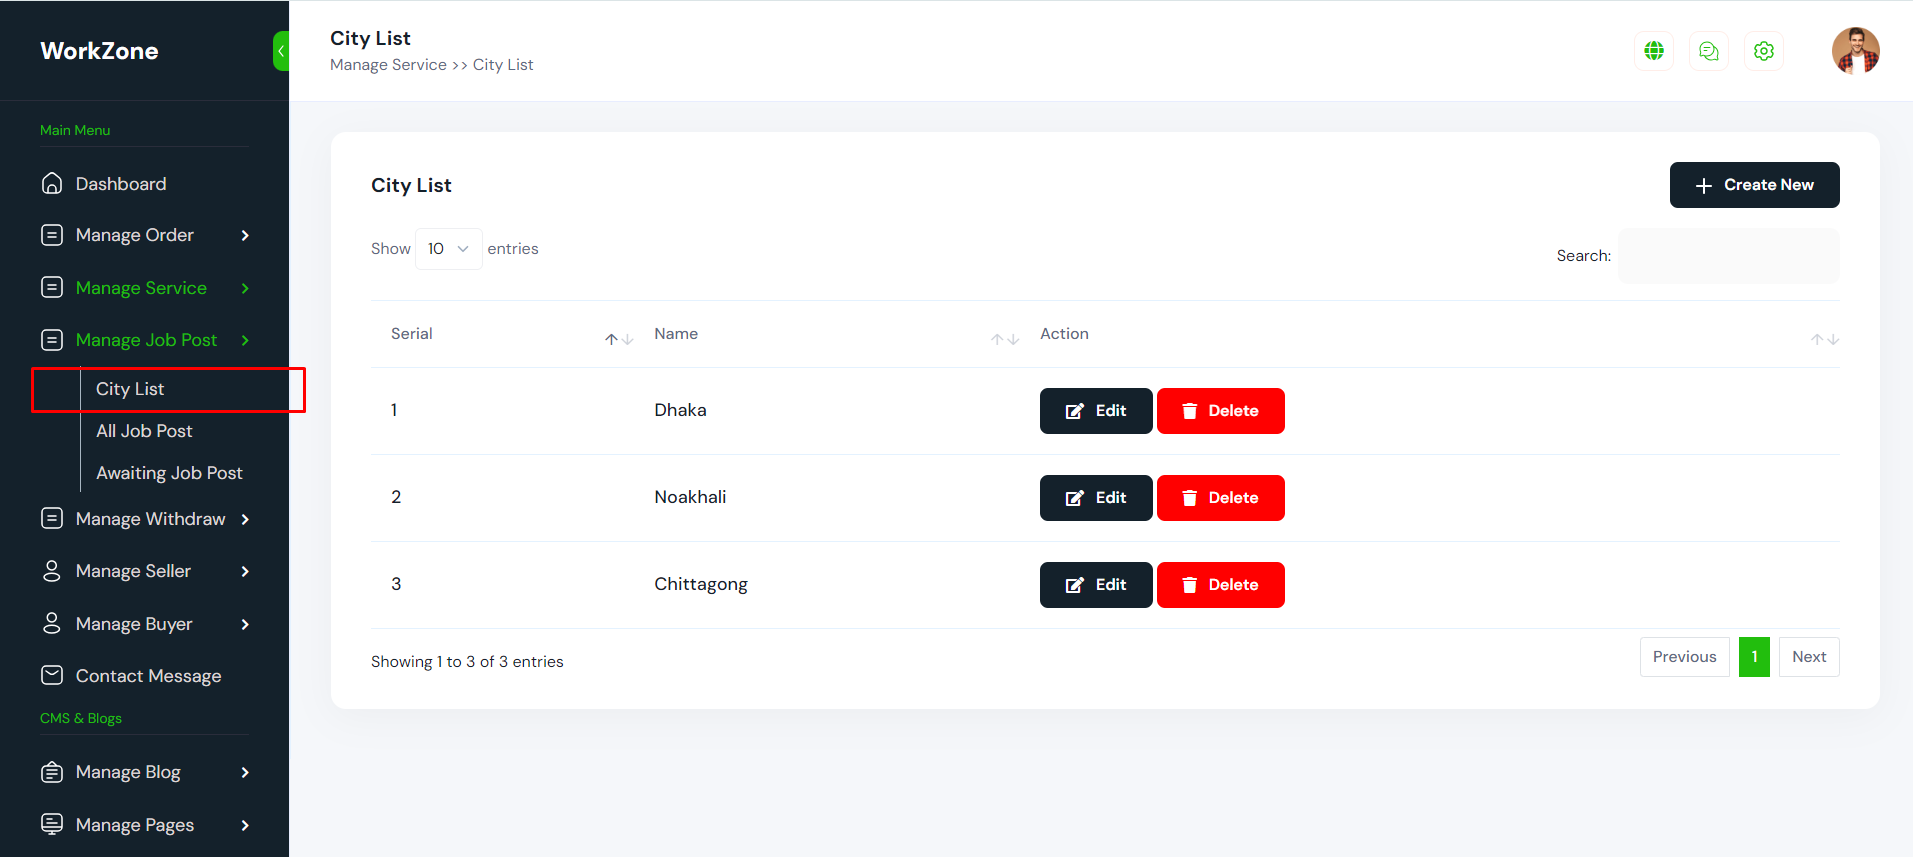Screen dimensions: 1913x857
Task: Open the Show entries count dropdown
Action: point(448,249)
